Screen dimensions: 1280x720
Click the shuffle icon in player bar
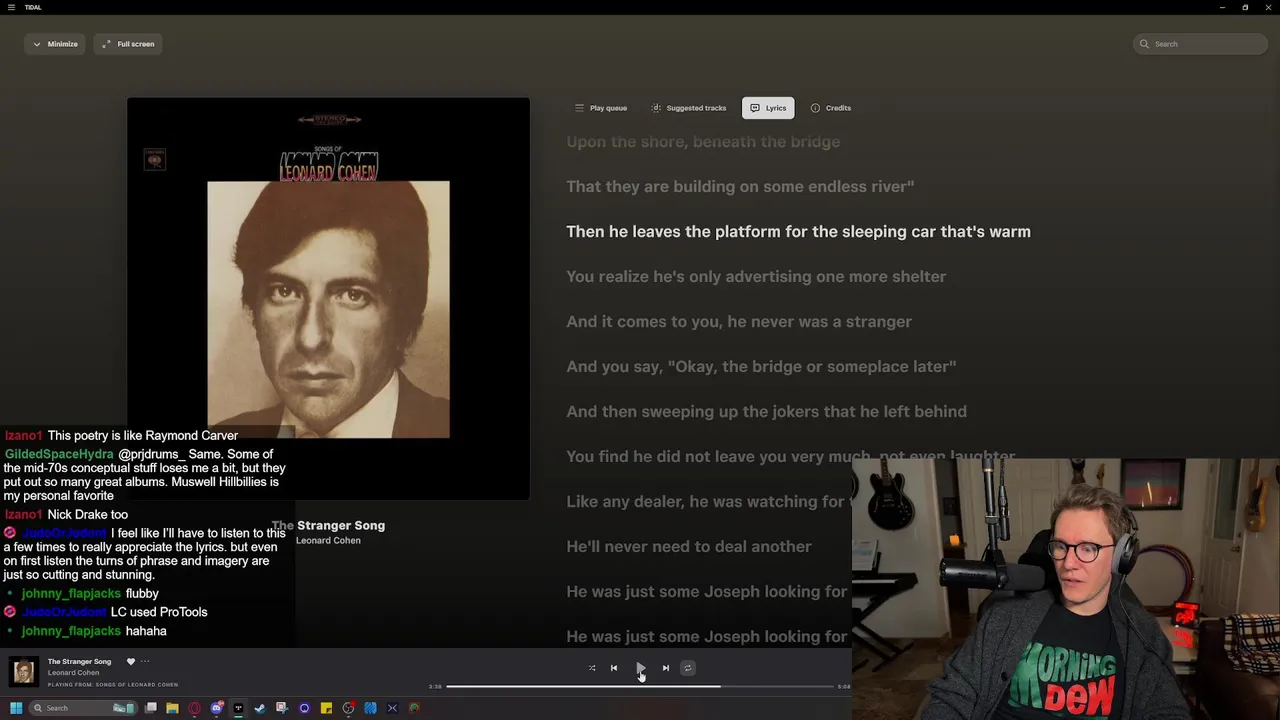592,668
